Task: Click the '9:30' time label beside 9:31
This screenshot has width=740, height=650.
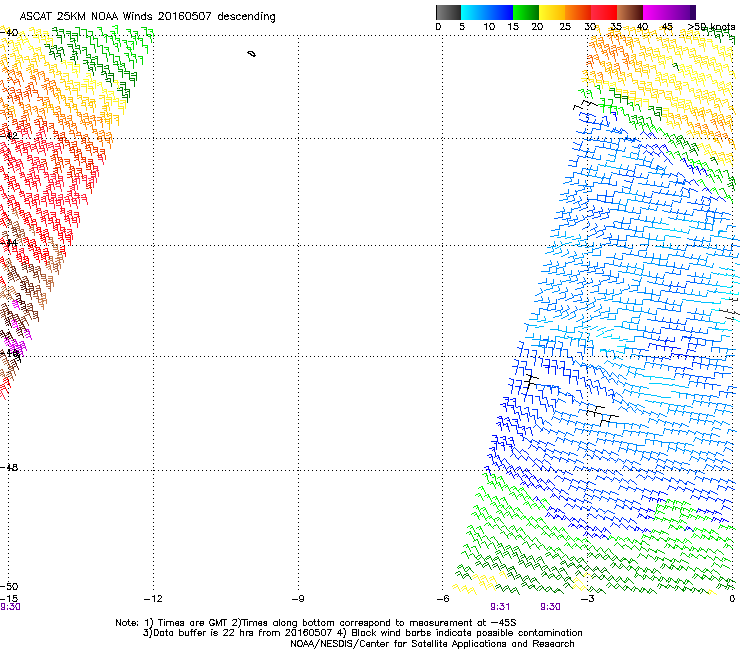Action: click(550, 607)
